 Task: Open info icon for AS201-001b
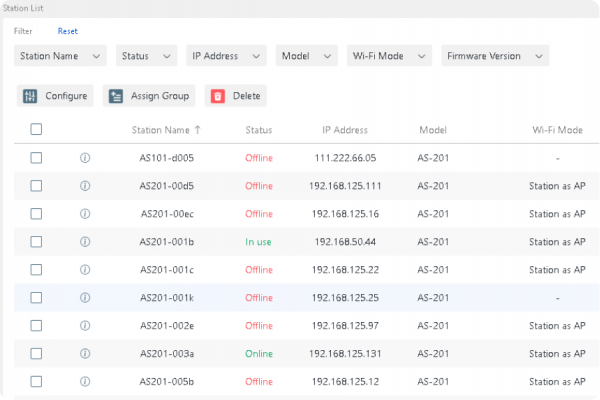pos(85,242)
